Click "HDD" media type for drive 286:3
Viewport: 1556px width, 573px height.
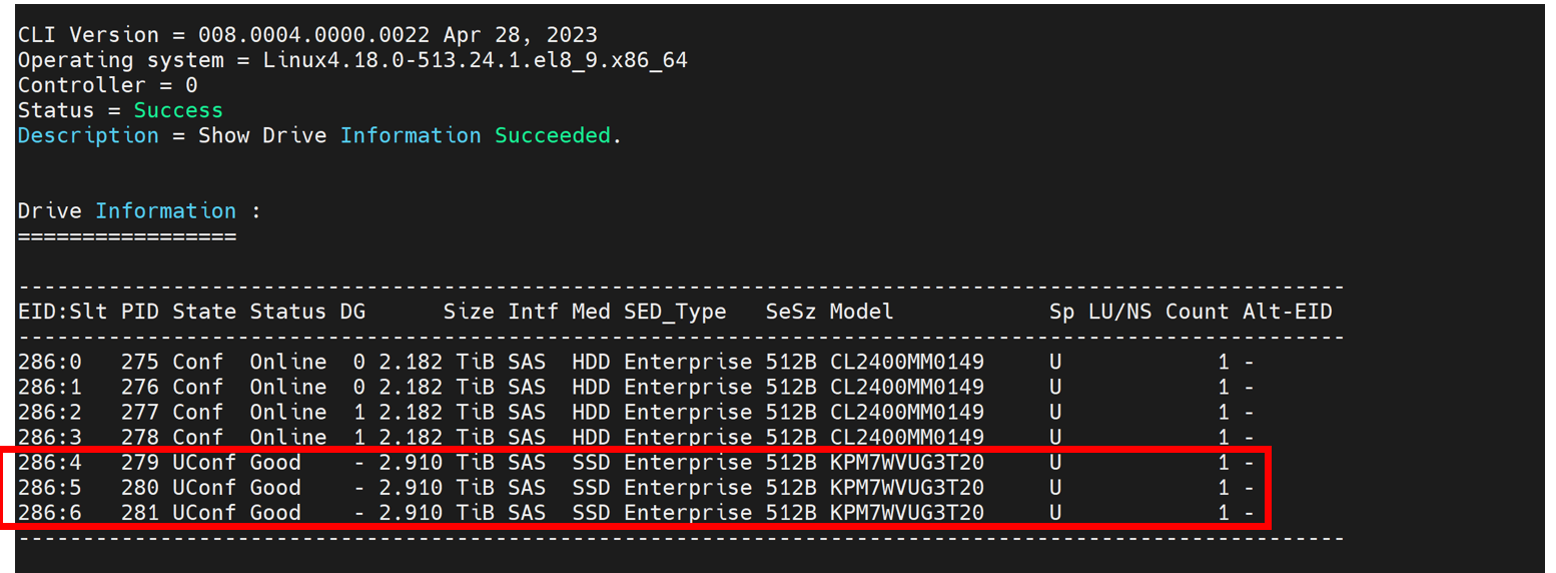point(591,437)
